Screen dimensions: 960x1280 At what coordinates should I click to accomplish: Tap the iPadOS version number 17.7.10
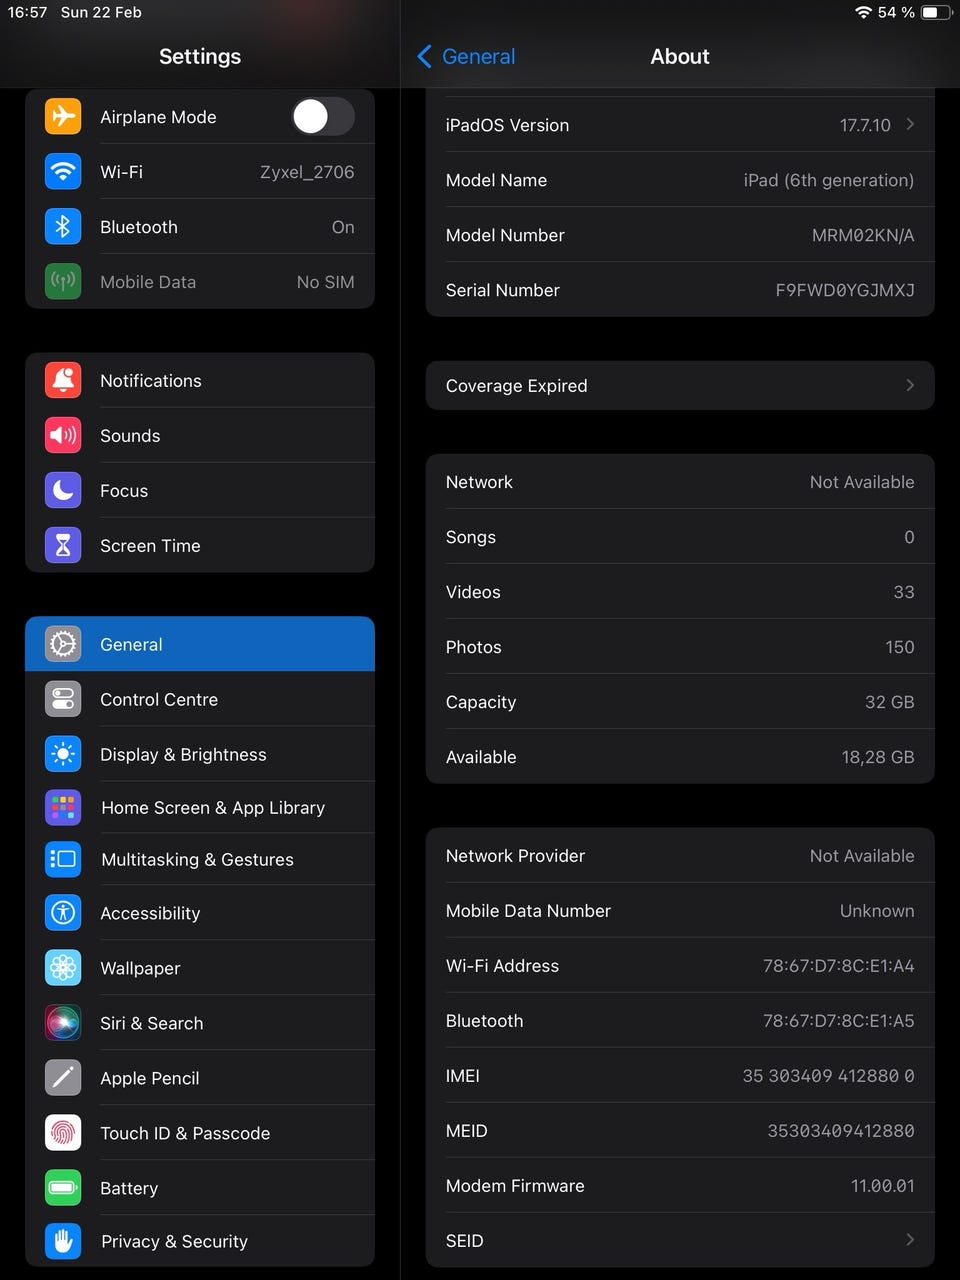click(865, 125)
